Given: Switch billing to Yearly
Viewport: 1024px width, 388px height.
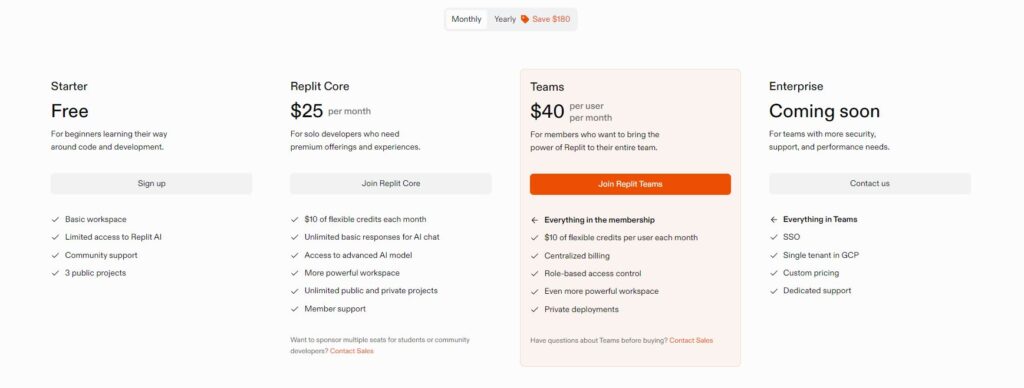Looking at the screenshot, I should click(505, 19).
